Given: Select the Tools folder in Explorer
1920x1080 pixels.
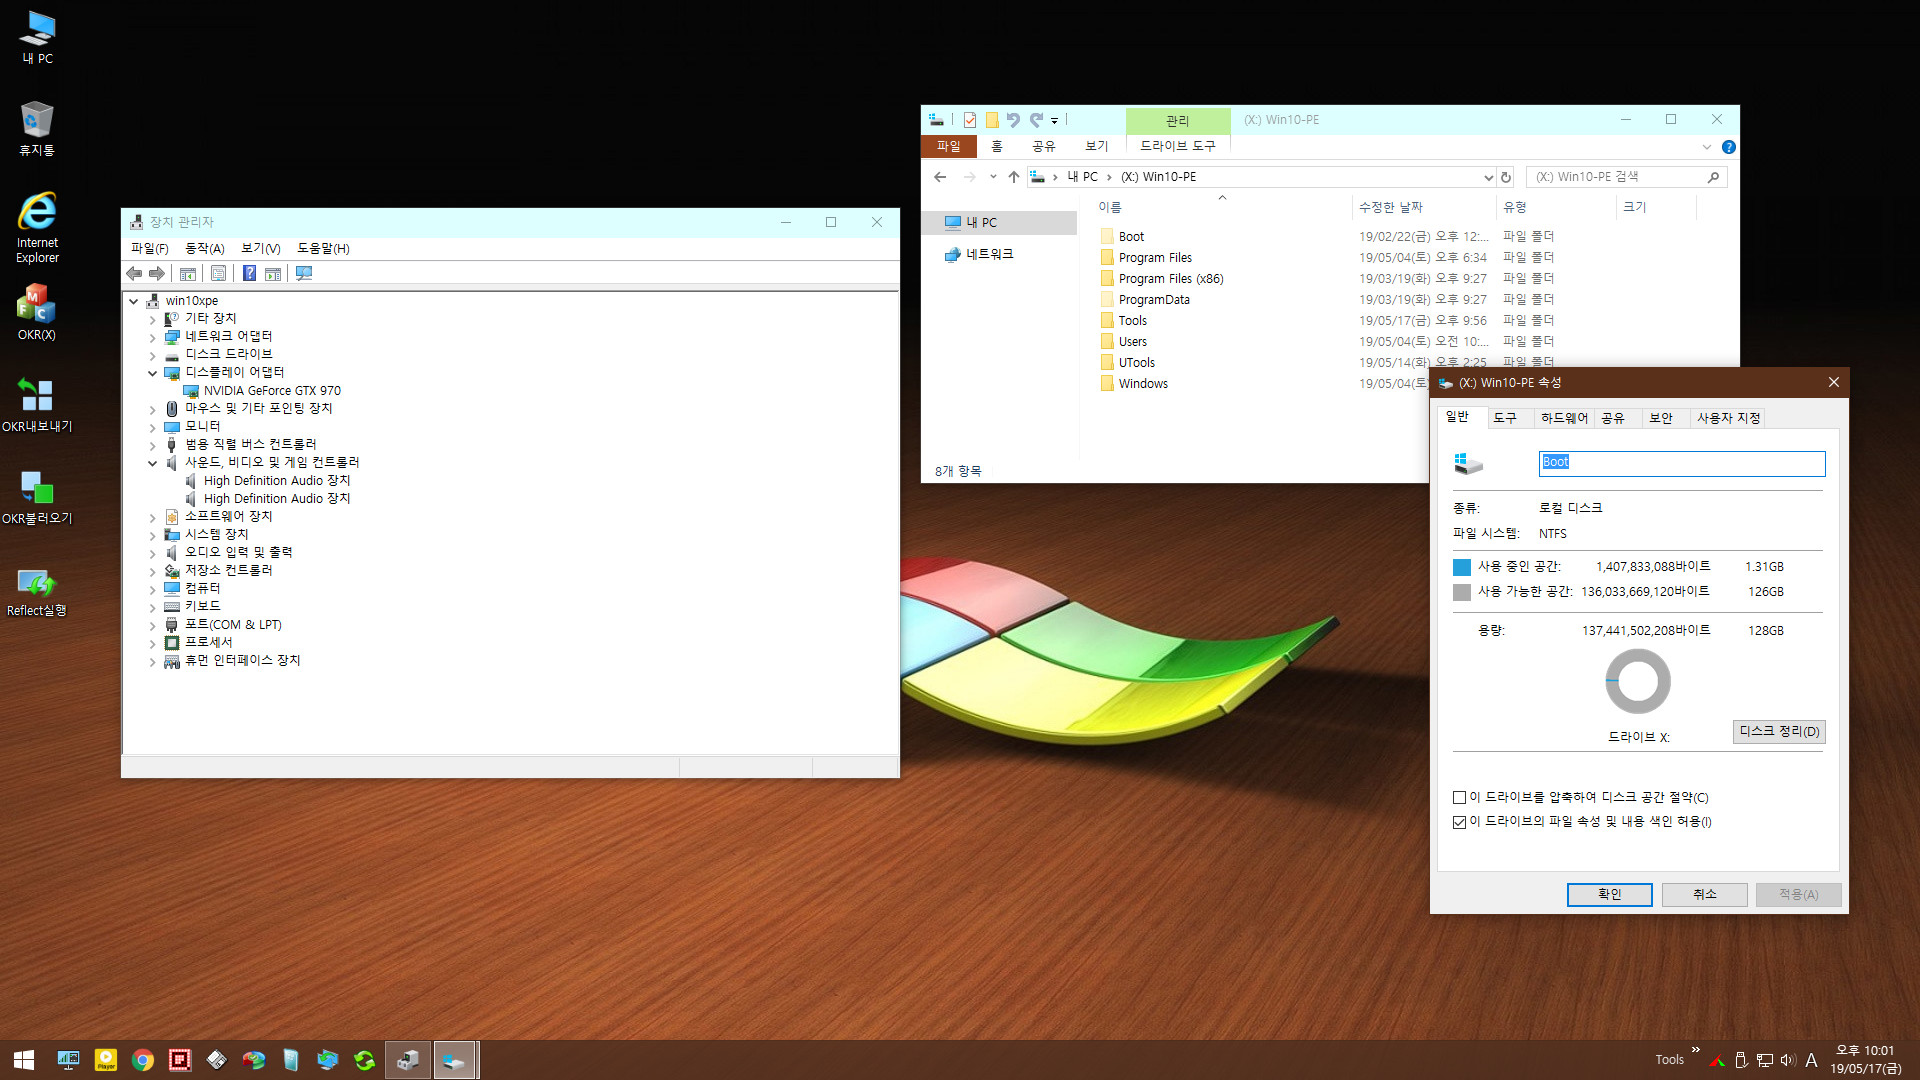Looking at the screenshot, I should coord(1132,320).
